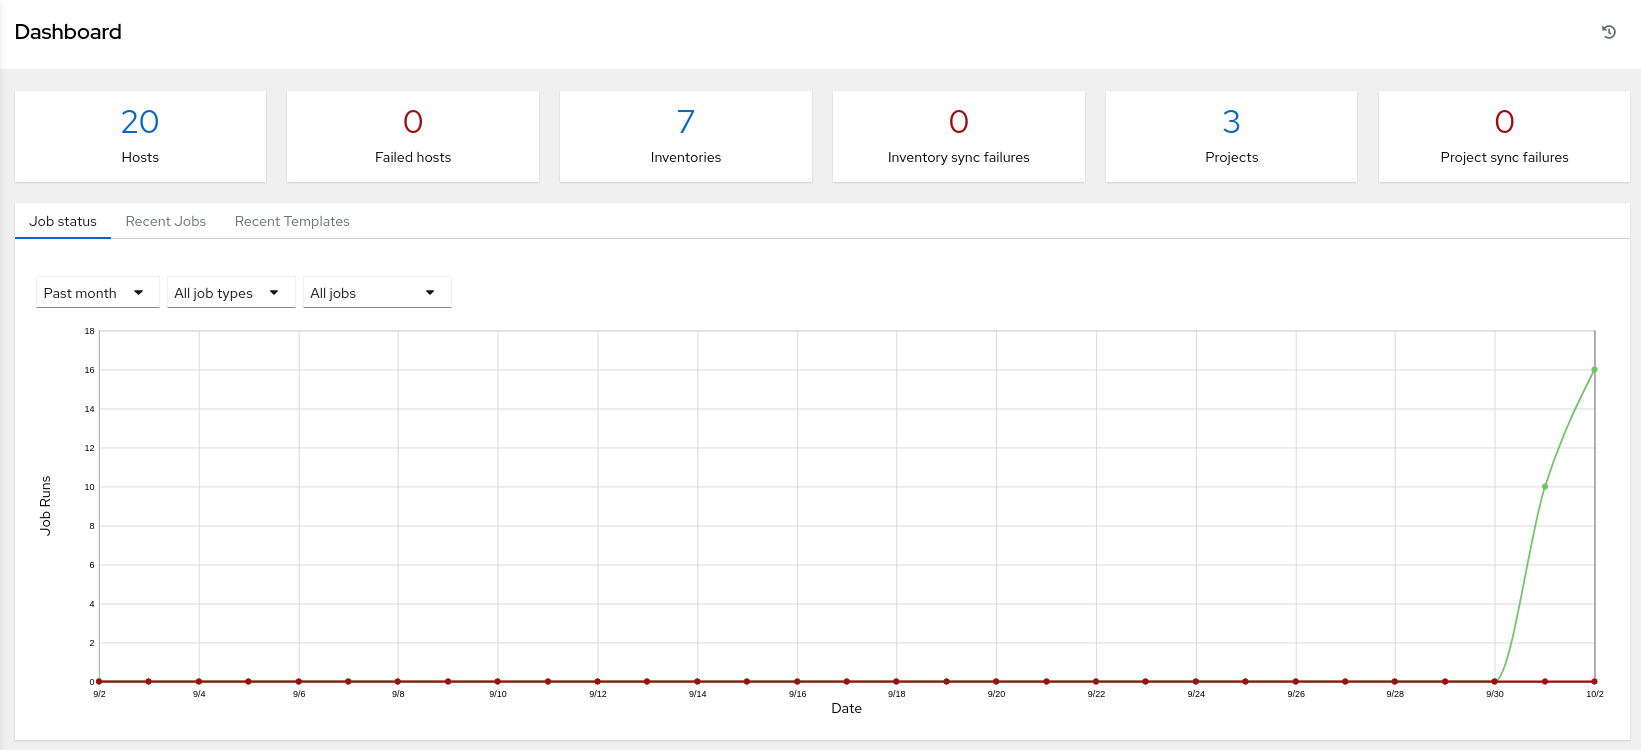Click the red data point at 9/2
Screen dimensions: 1641x750
click(x=99, y=682)
